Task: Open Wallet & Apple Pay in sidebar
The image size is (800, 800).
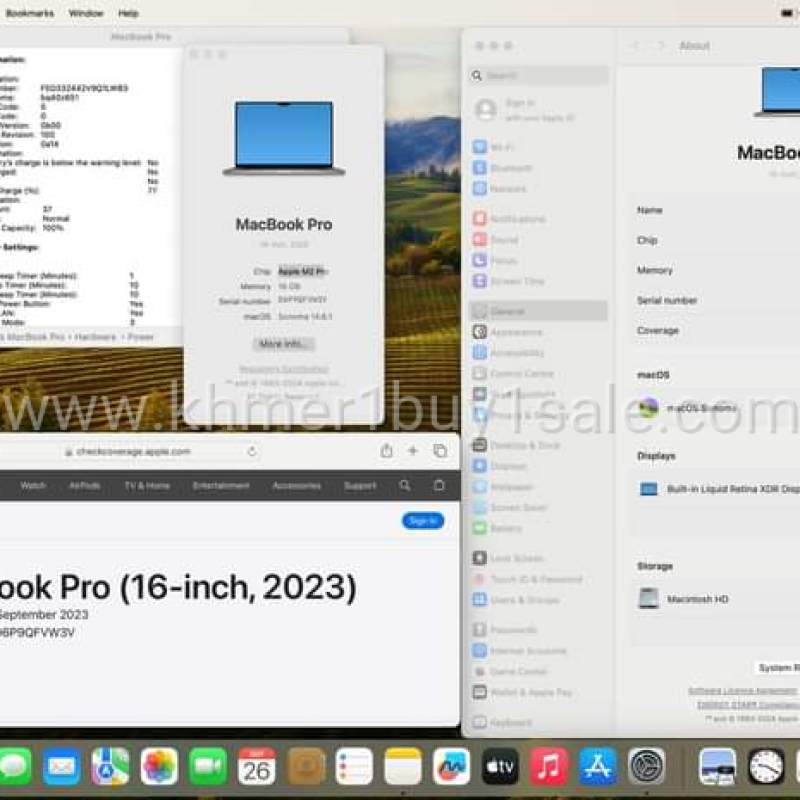Action: pos(538,692)
